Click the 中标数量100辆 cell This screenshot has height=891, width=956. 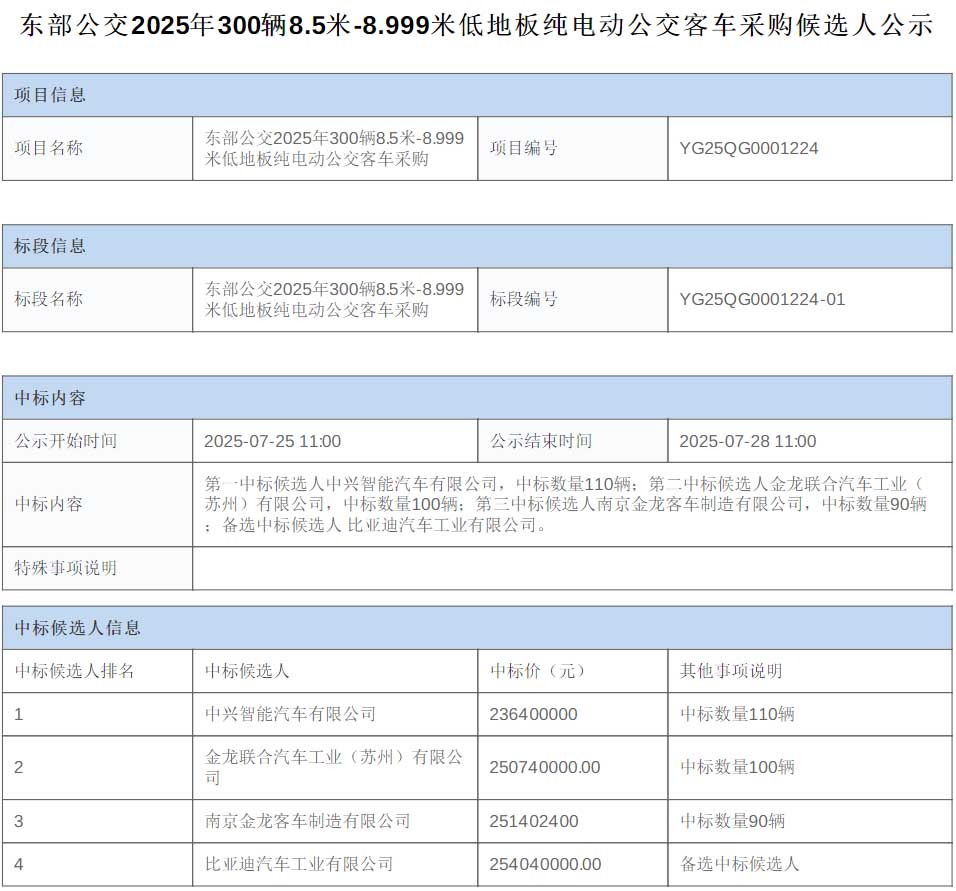(x=810, y=768)
